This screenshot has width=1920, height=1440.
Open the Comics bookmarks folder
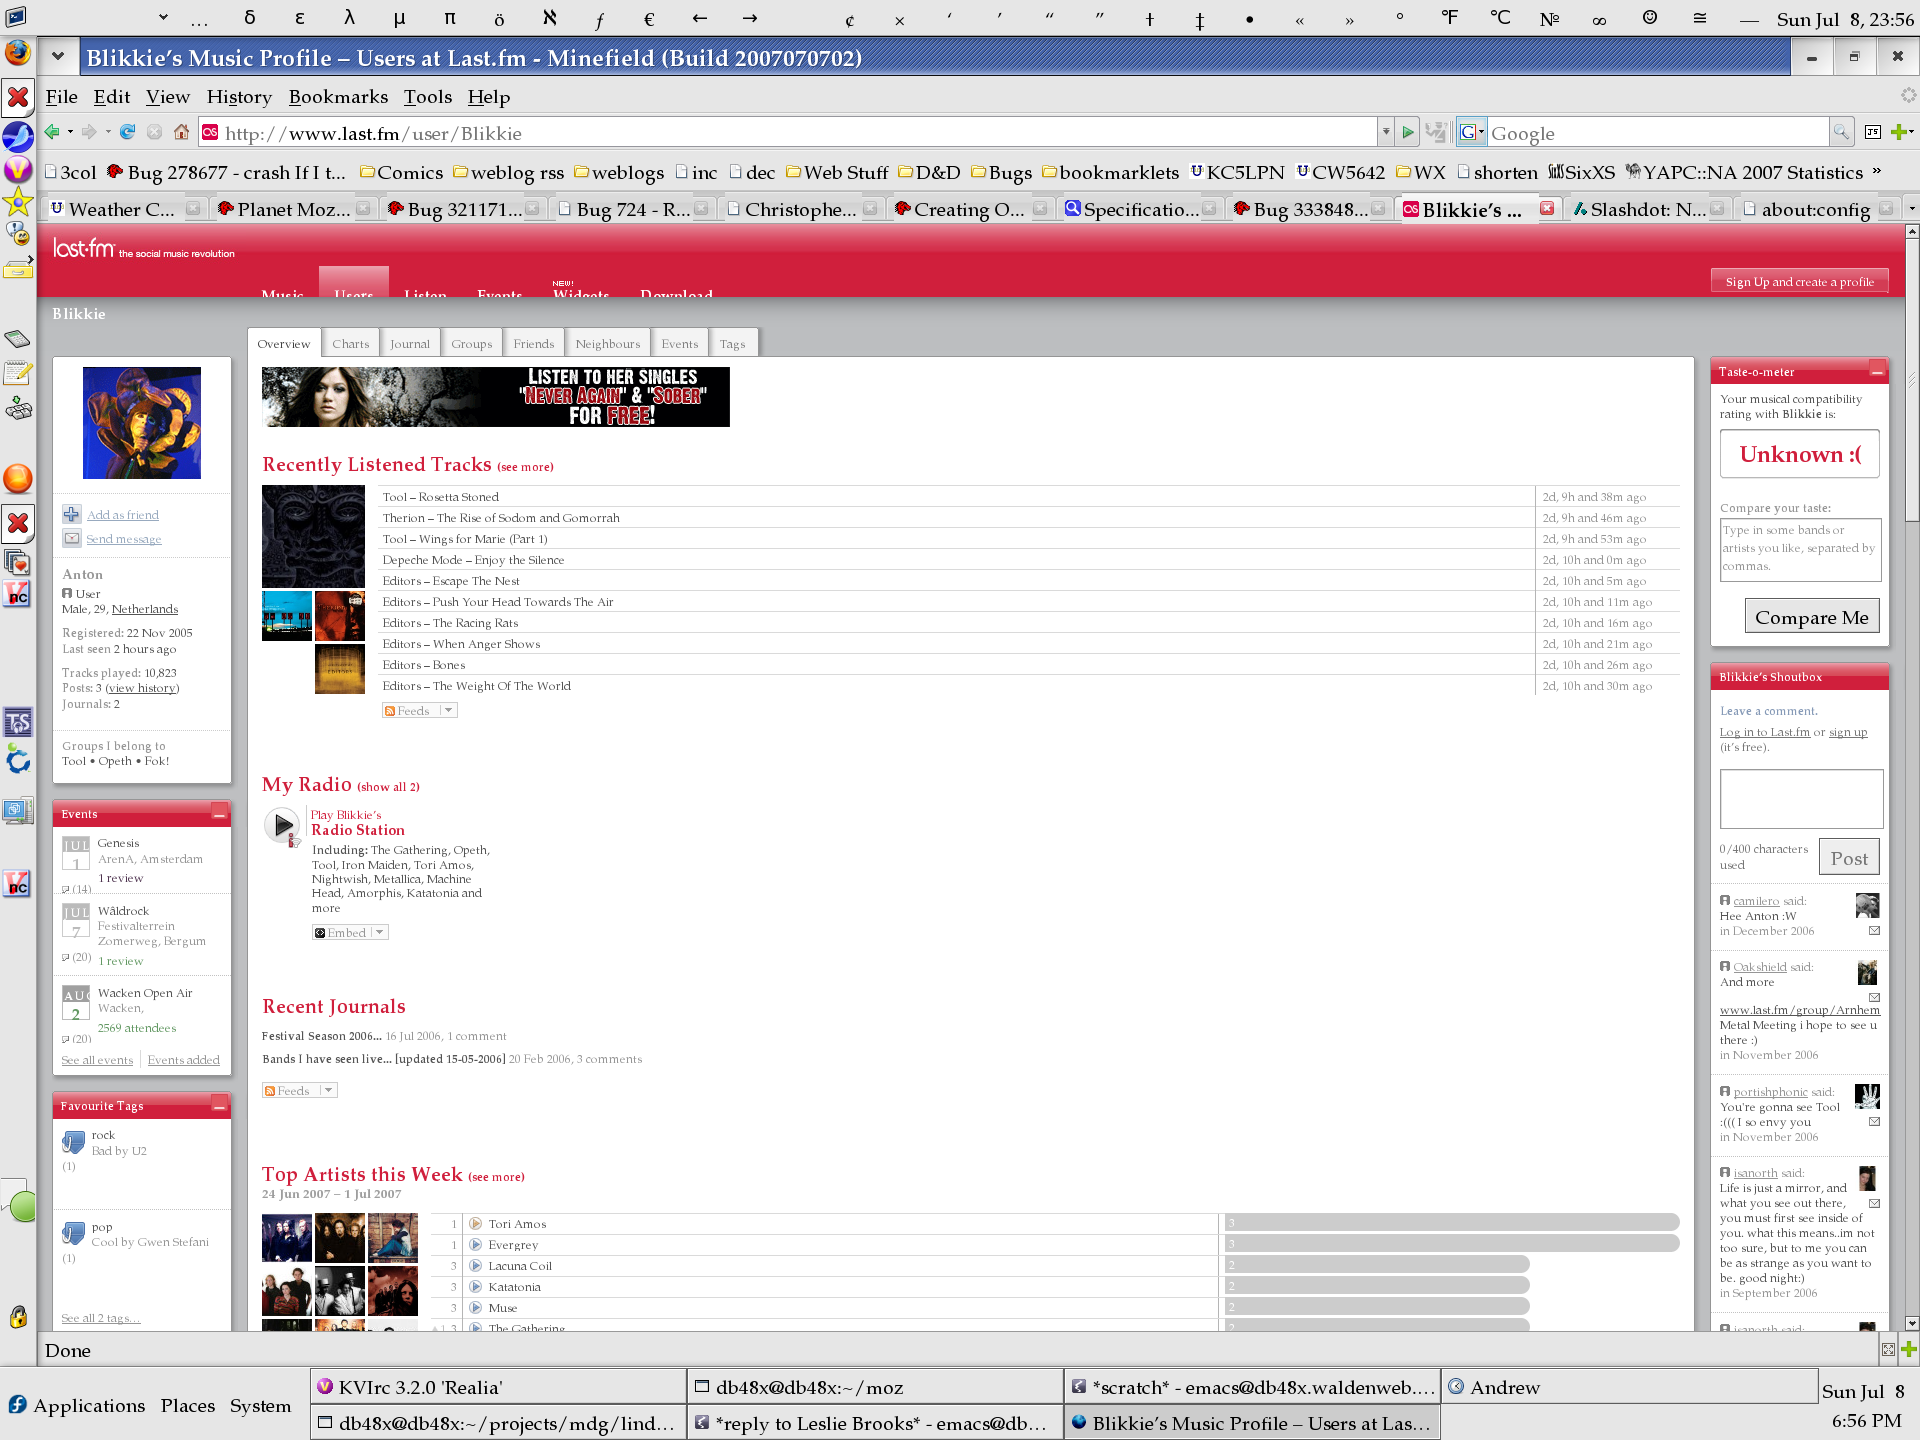[401, 172]
